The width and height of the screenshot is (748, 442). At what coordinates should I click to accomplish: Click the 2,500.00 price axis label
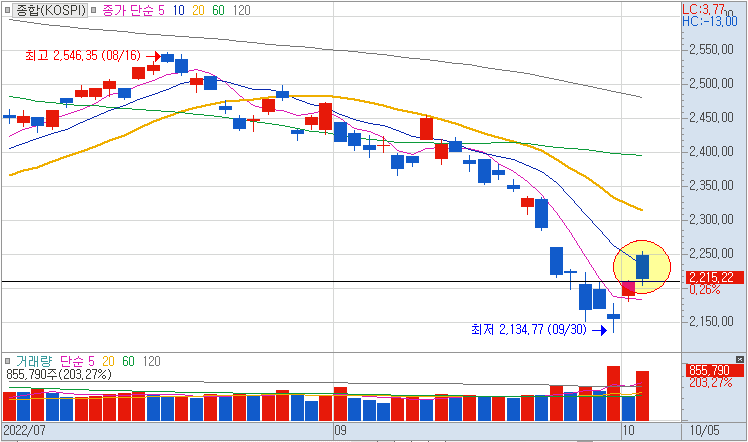point(712,83)
